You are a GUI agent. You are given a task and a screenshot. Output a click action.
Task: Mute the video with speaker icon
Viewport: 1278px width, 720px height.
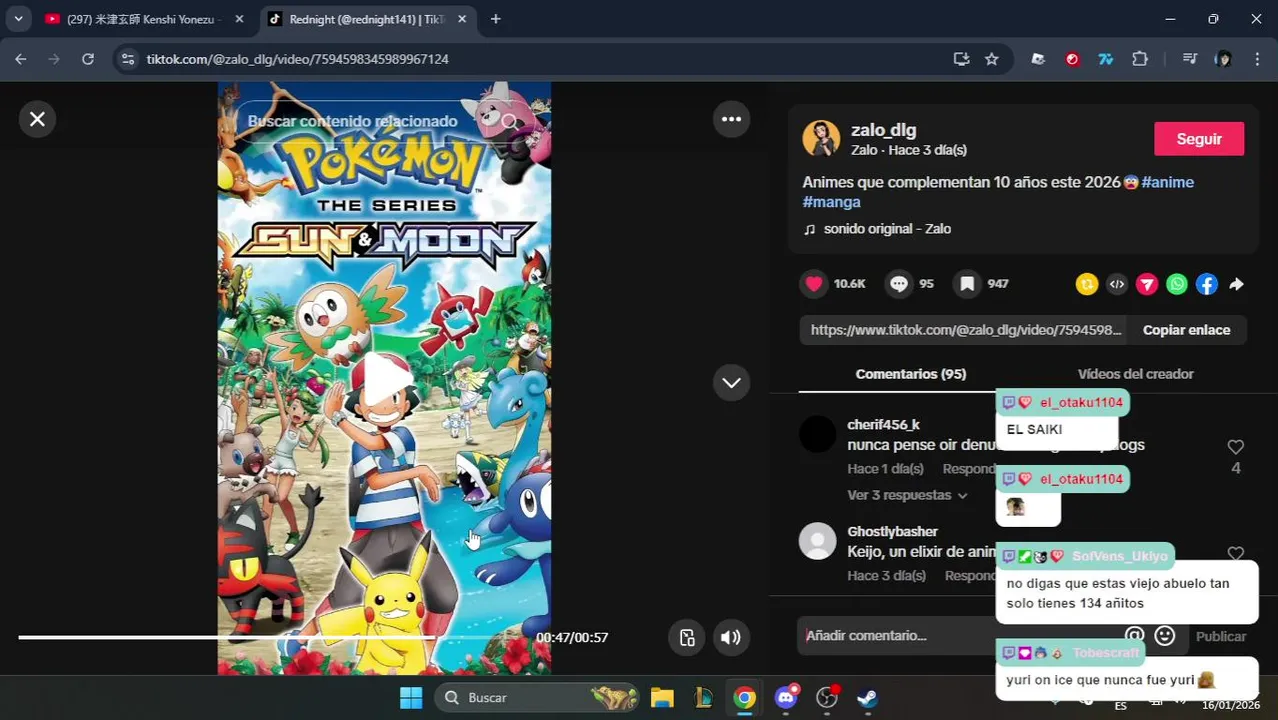[x=731, y=637]
